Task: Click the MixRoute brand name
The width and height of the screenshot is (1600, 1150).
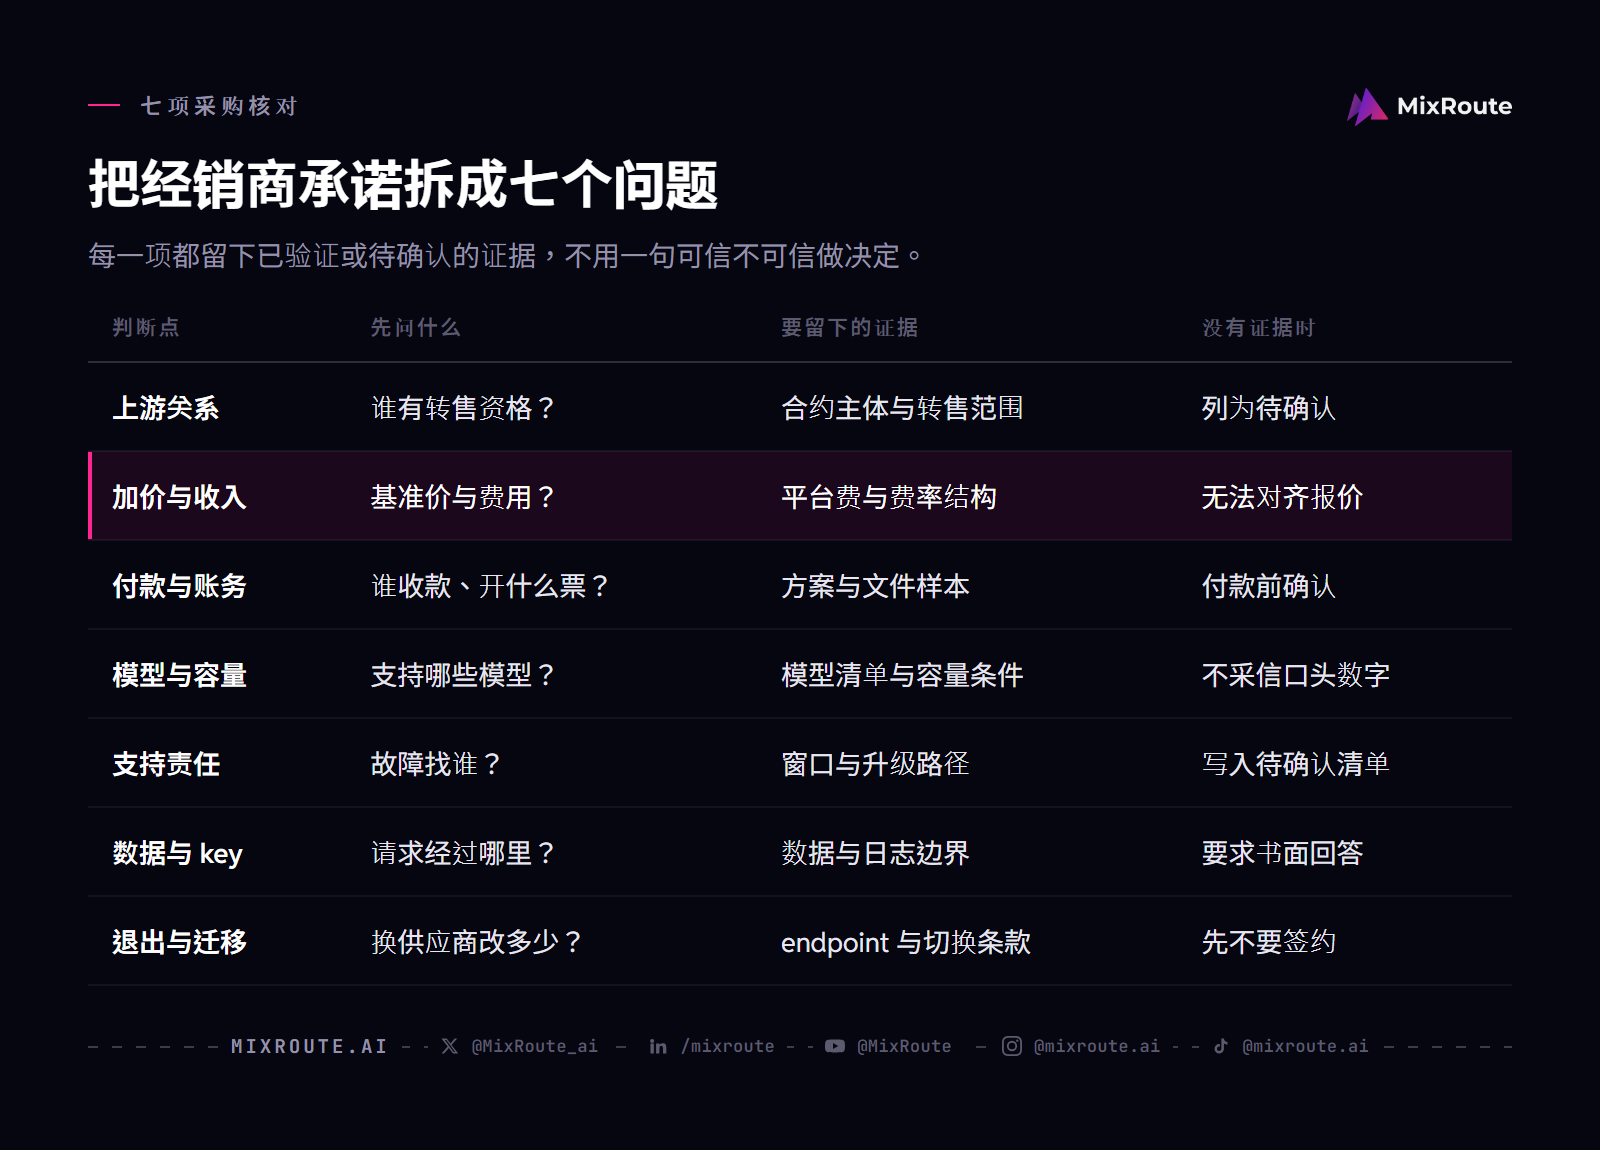Action: click(1454, 106)
